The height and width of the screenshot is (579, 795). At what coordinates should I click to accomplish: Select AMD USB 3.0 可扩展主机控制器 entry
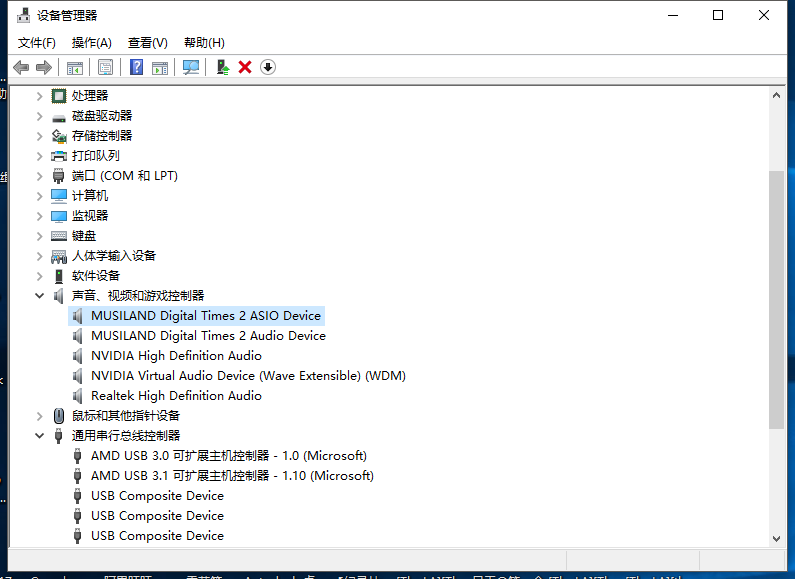tap(228, 456)
